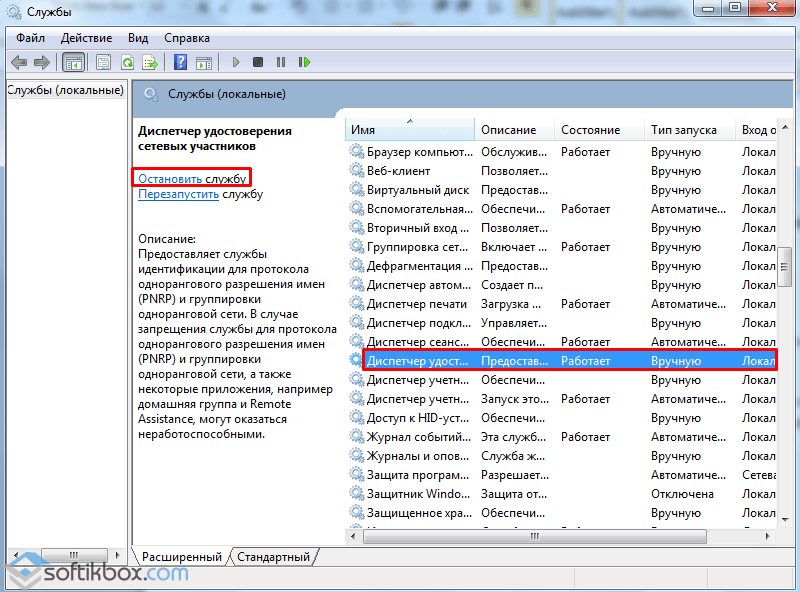Image resolution: width=800 pixels, height=592 pixels.
Task: Sort by the Описание column header
Action: point(514,130)
